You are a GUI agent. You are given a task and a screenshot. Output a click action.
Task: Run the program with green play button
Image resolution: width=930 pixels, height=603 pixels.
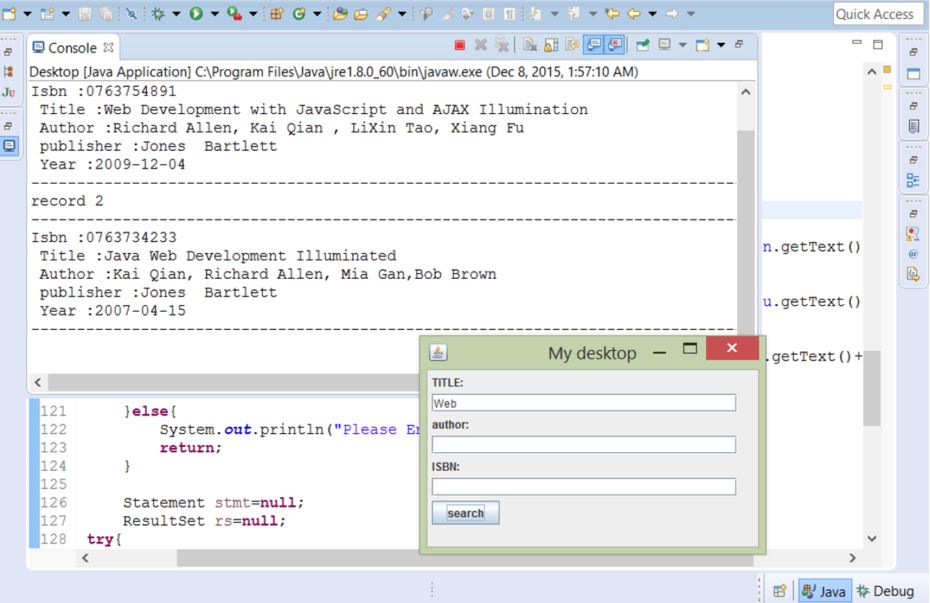coord(196,14)
